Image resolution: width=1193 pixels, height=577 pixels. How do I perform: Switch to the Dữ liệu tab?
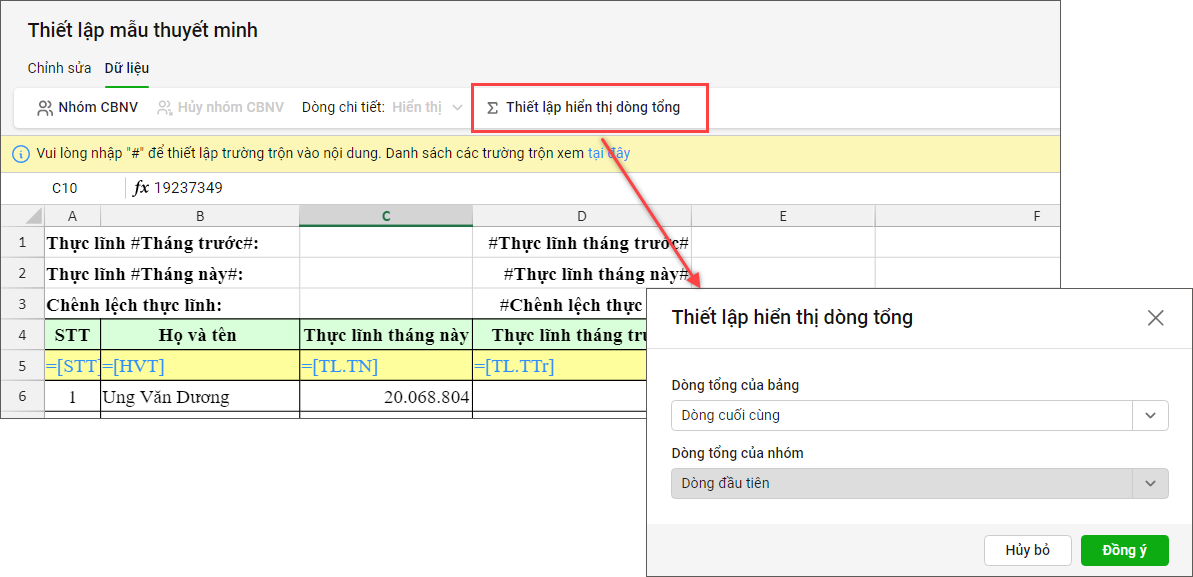coord(127,68)
